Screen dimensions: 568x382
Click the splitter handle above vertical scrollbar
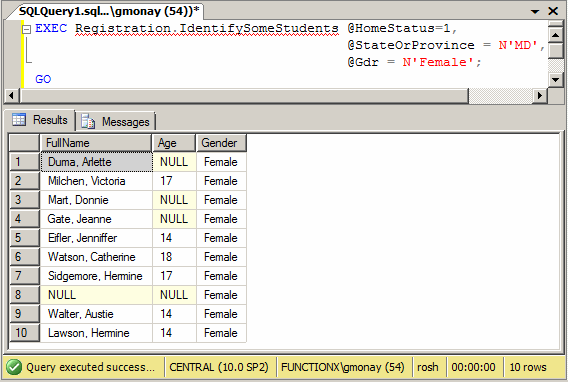(555, 24)
